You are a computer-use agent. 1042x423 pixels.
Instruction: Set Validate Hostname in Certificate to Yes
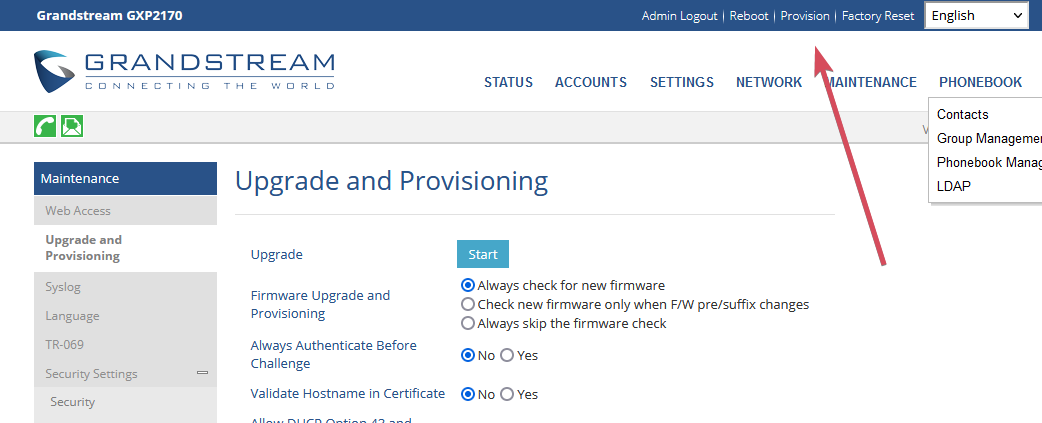coord(507,394)
